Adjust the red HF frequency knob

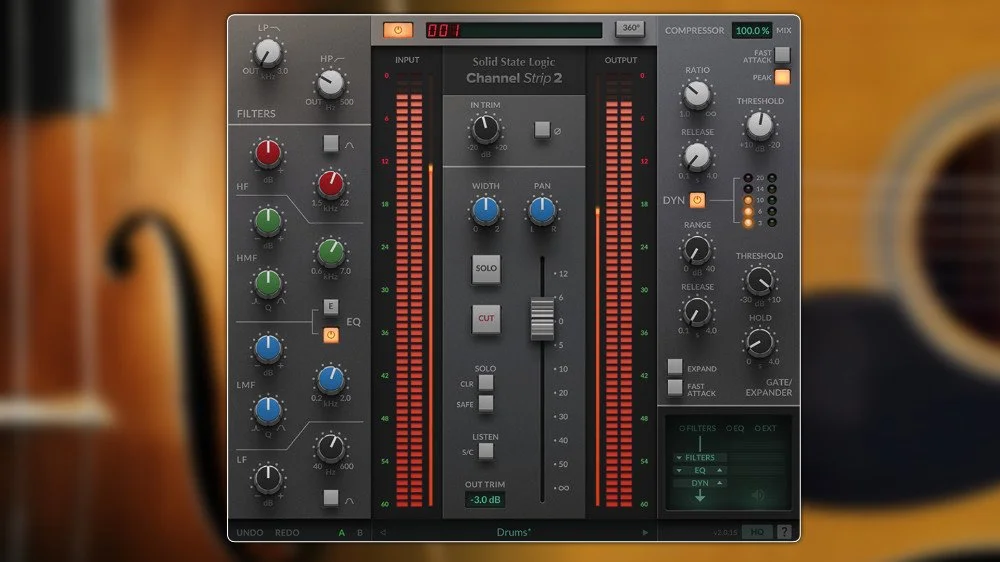pos(330,184)
